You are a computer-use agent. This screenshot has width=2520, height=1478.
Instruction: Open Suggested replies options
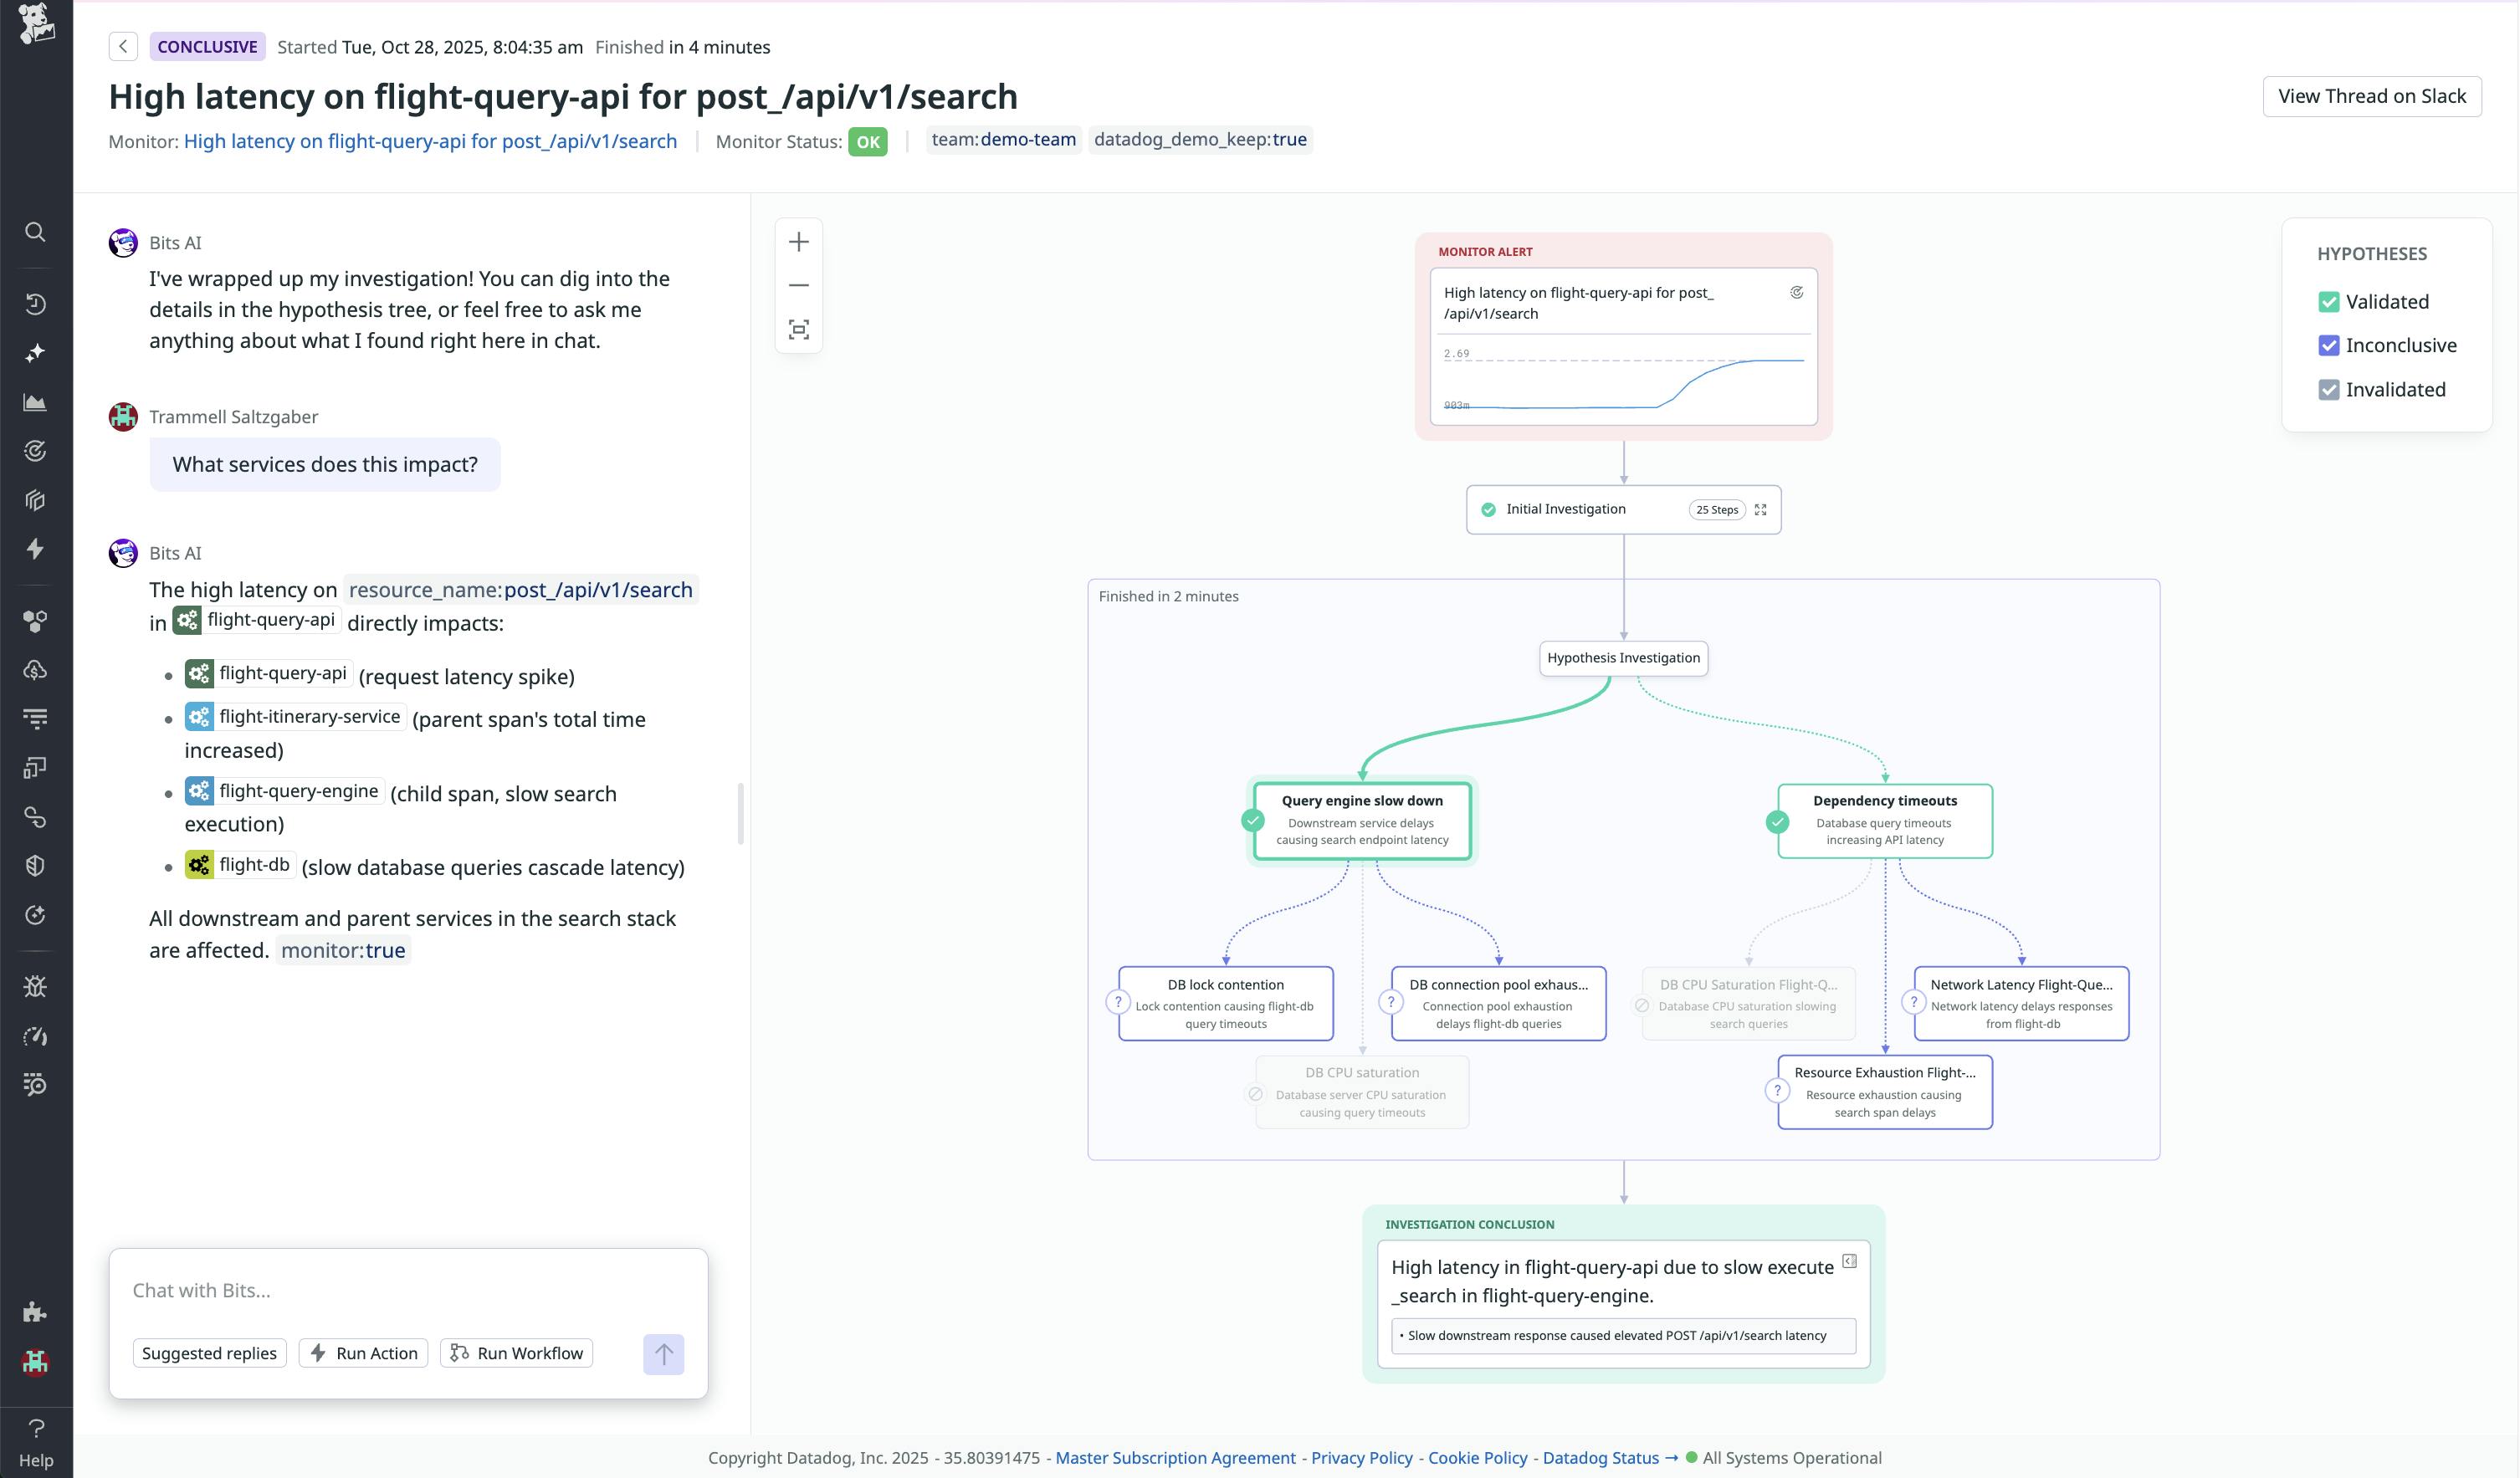(x=209, y=1352)
